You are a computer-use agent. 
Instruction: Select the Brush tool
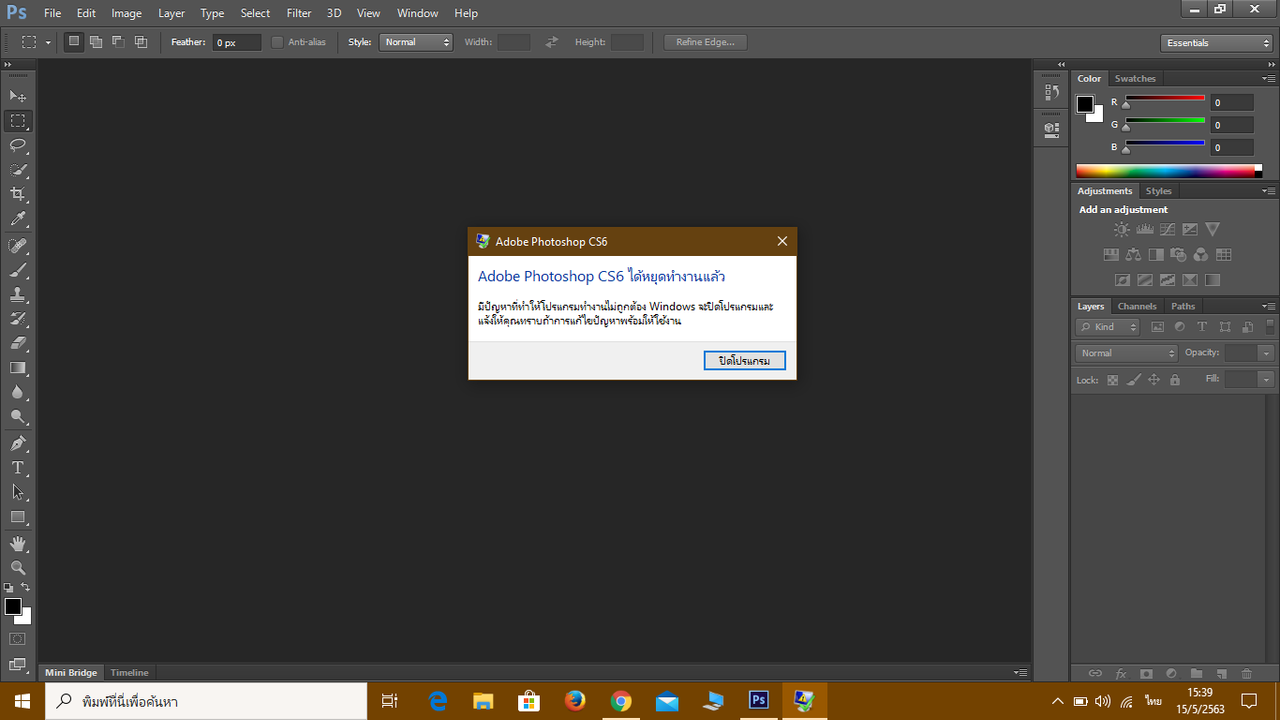[18, 270]
